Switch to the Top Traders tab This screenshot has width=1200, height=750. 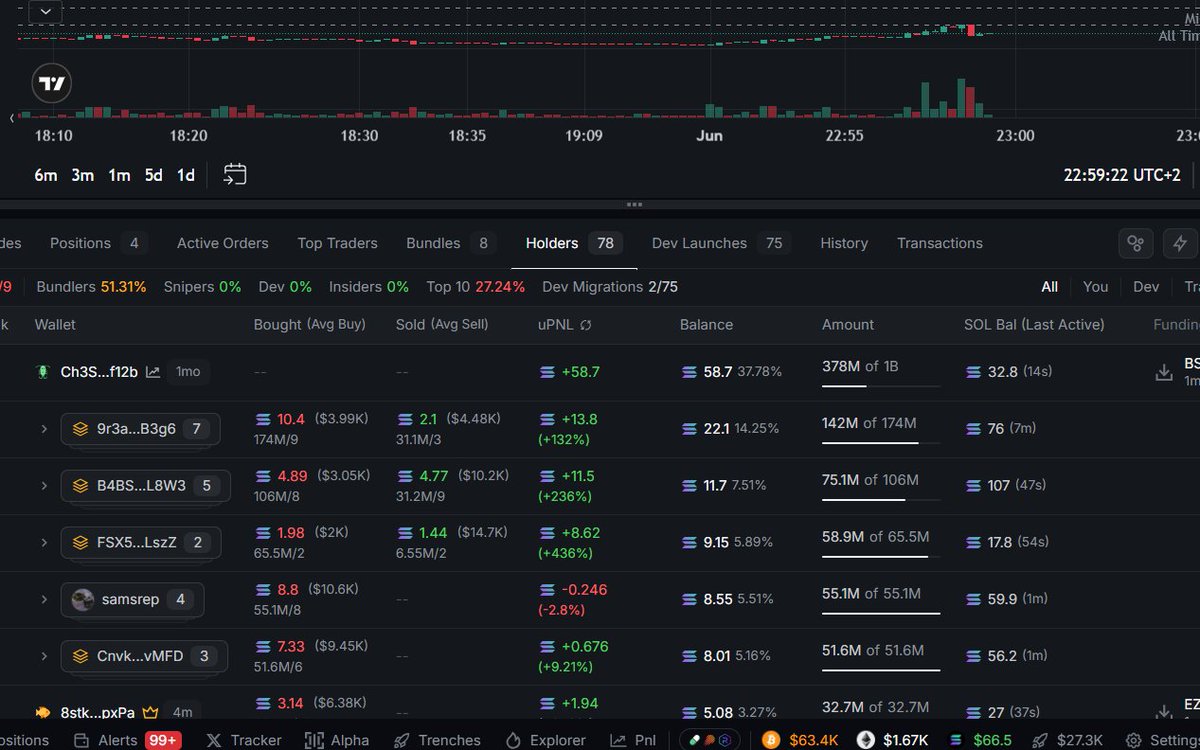337,243
